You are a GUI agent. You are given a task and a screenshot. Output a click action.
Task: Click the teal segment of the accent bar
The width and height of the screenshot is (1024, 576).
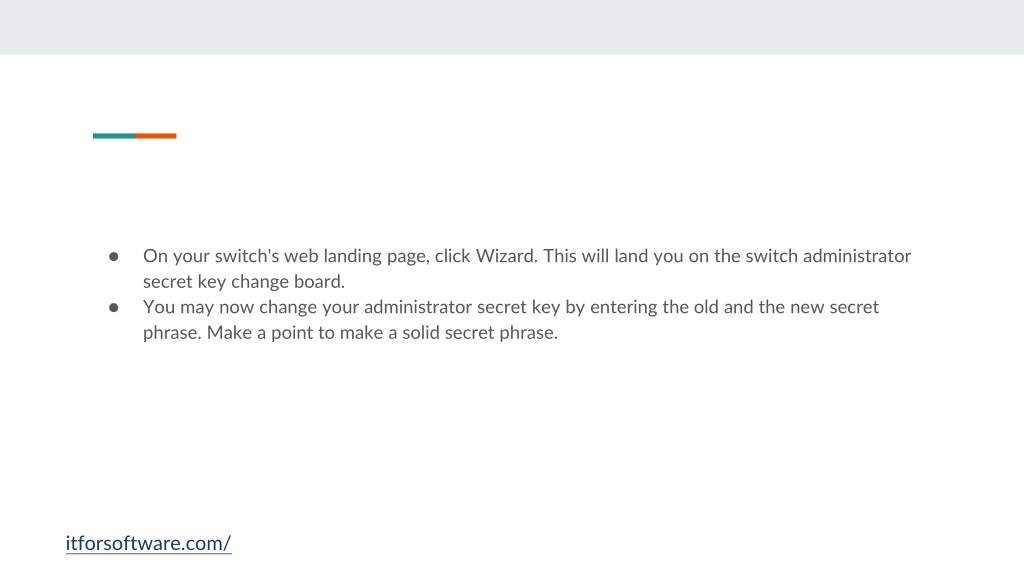tap(114, 136)
